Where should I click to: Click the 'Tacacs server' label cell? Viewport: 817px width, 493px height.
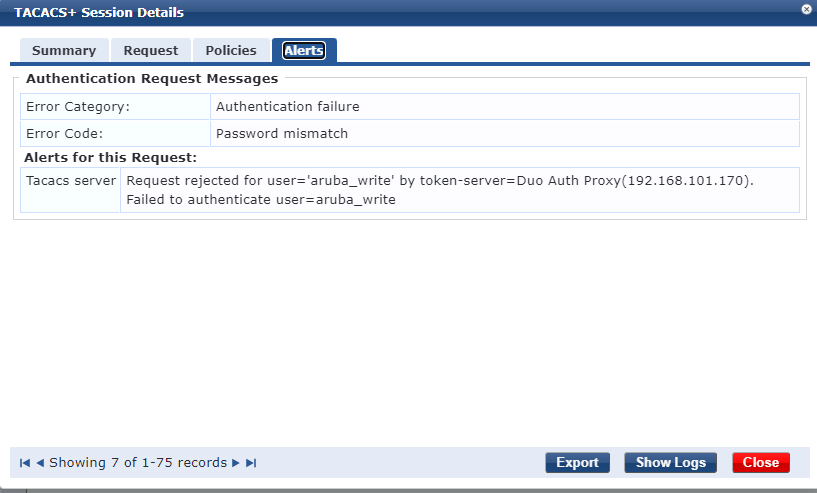pyautogui.click(x=71, y=181)
